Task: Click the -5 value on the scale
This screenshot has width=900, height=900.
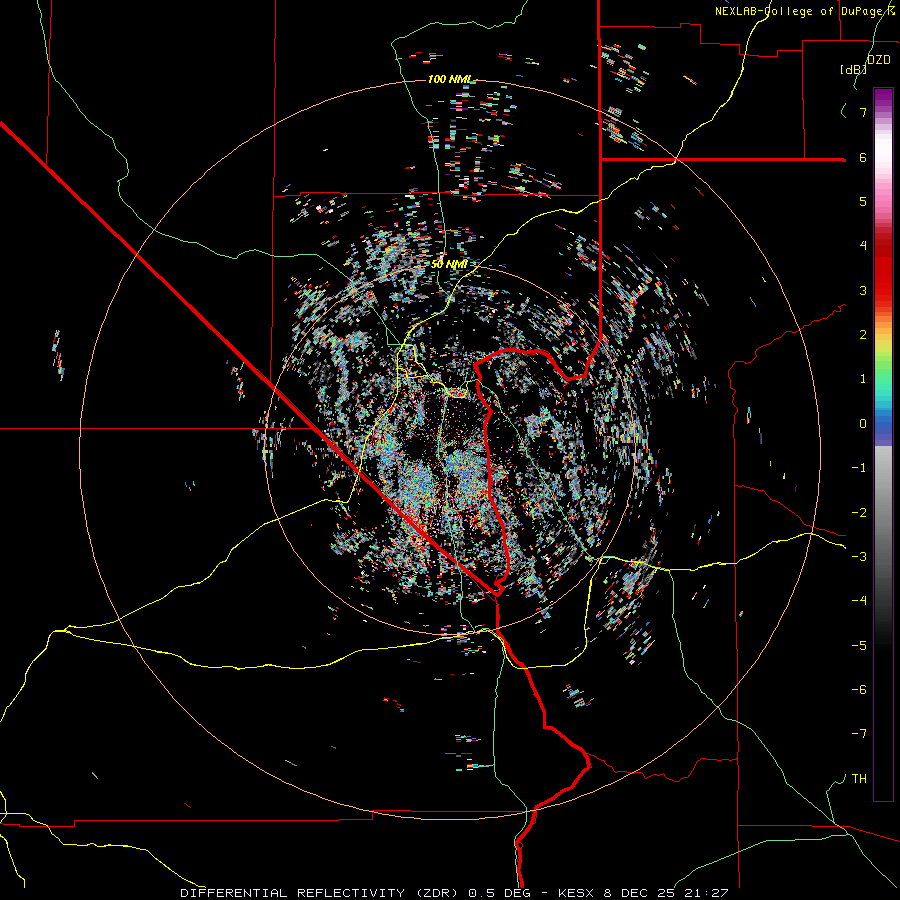Action: (859, 646)
